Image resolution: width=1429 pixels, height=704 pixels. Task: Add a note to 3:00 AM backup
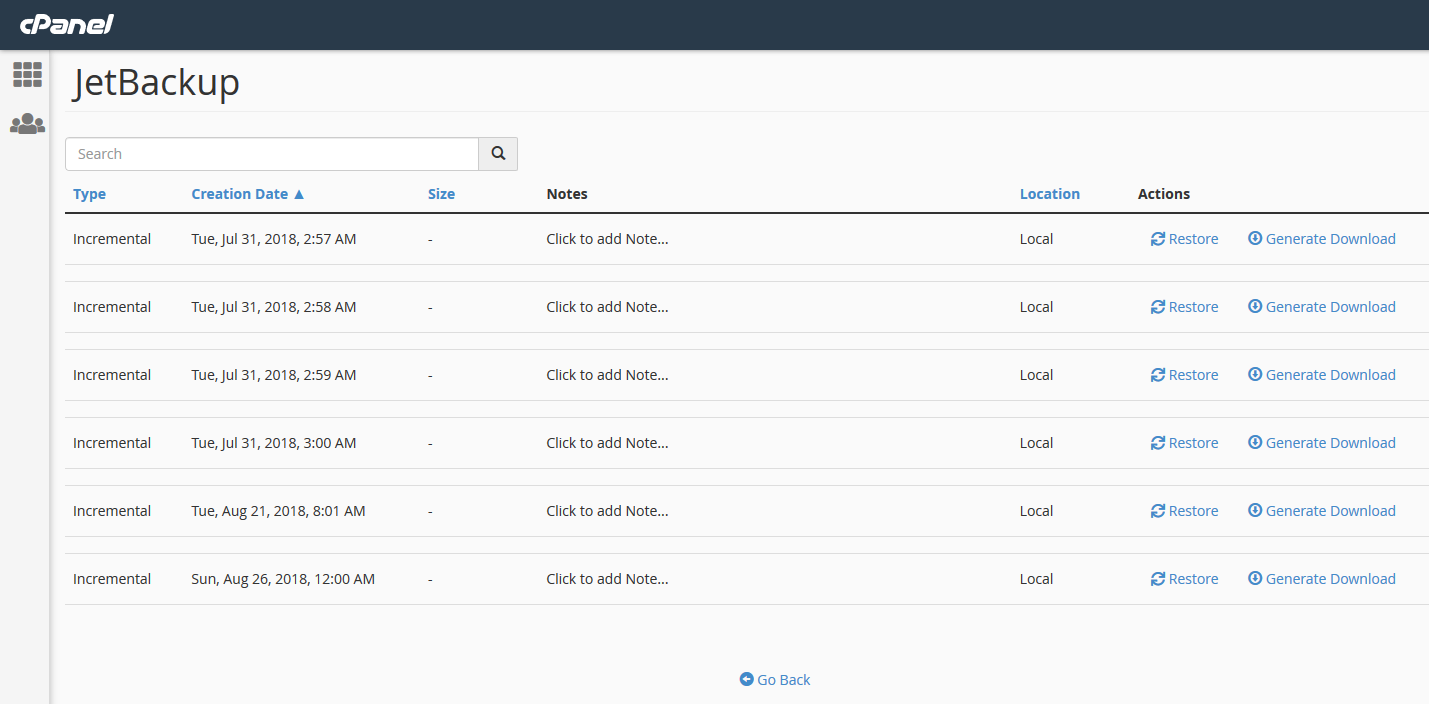click(x=607, y=443)
